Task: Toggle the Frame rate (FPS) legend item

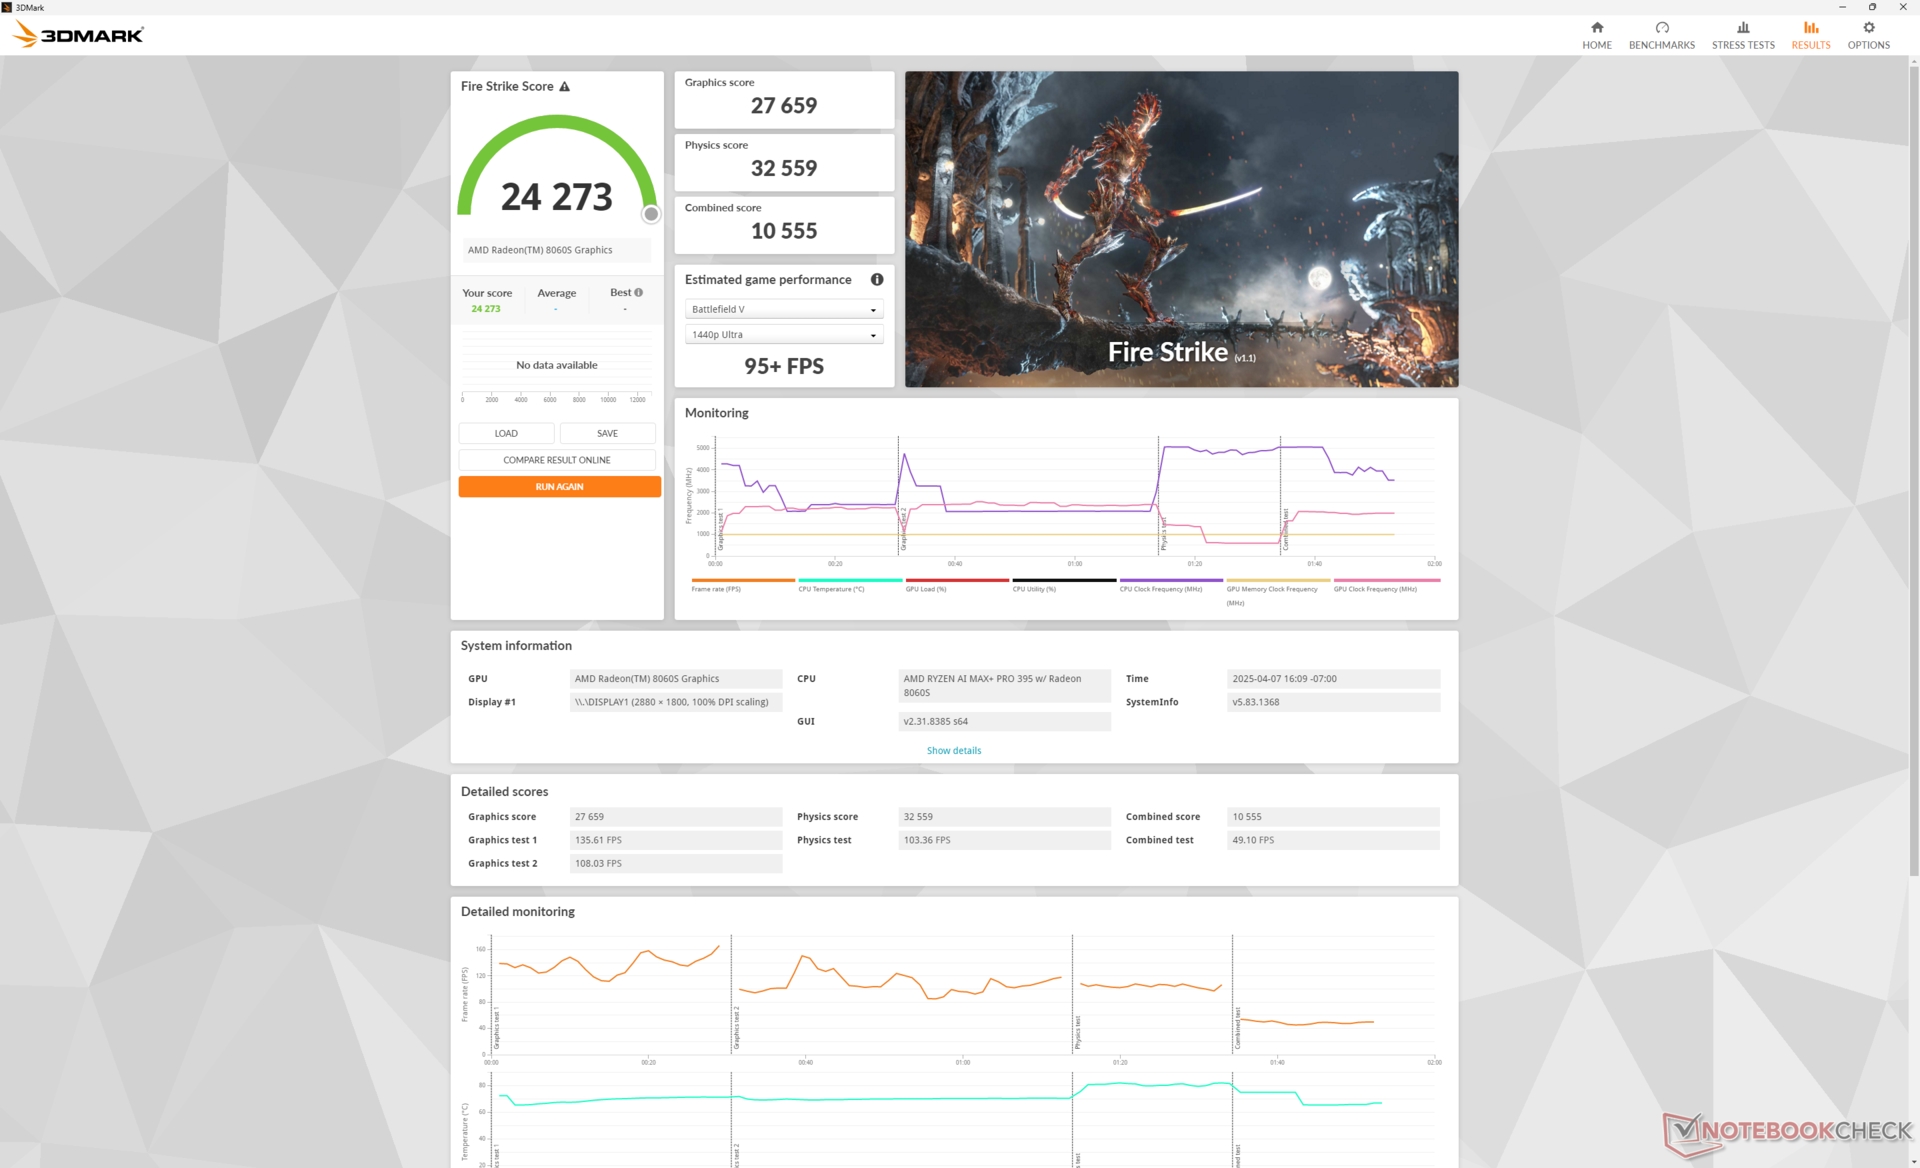Action: (x=716, y=589)
